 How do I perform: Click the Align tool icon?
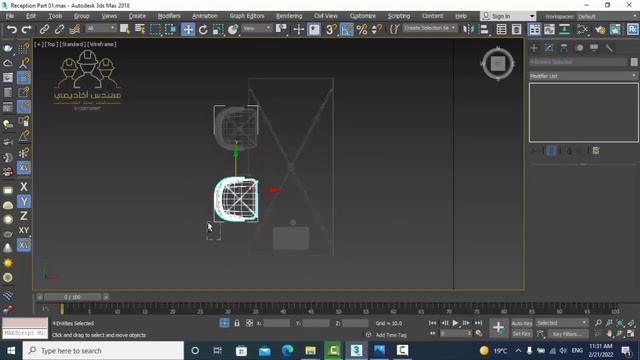(x=484, y=29)
